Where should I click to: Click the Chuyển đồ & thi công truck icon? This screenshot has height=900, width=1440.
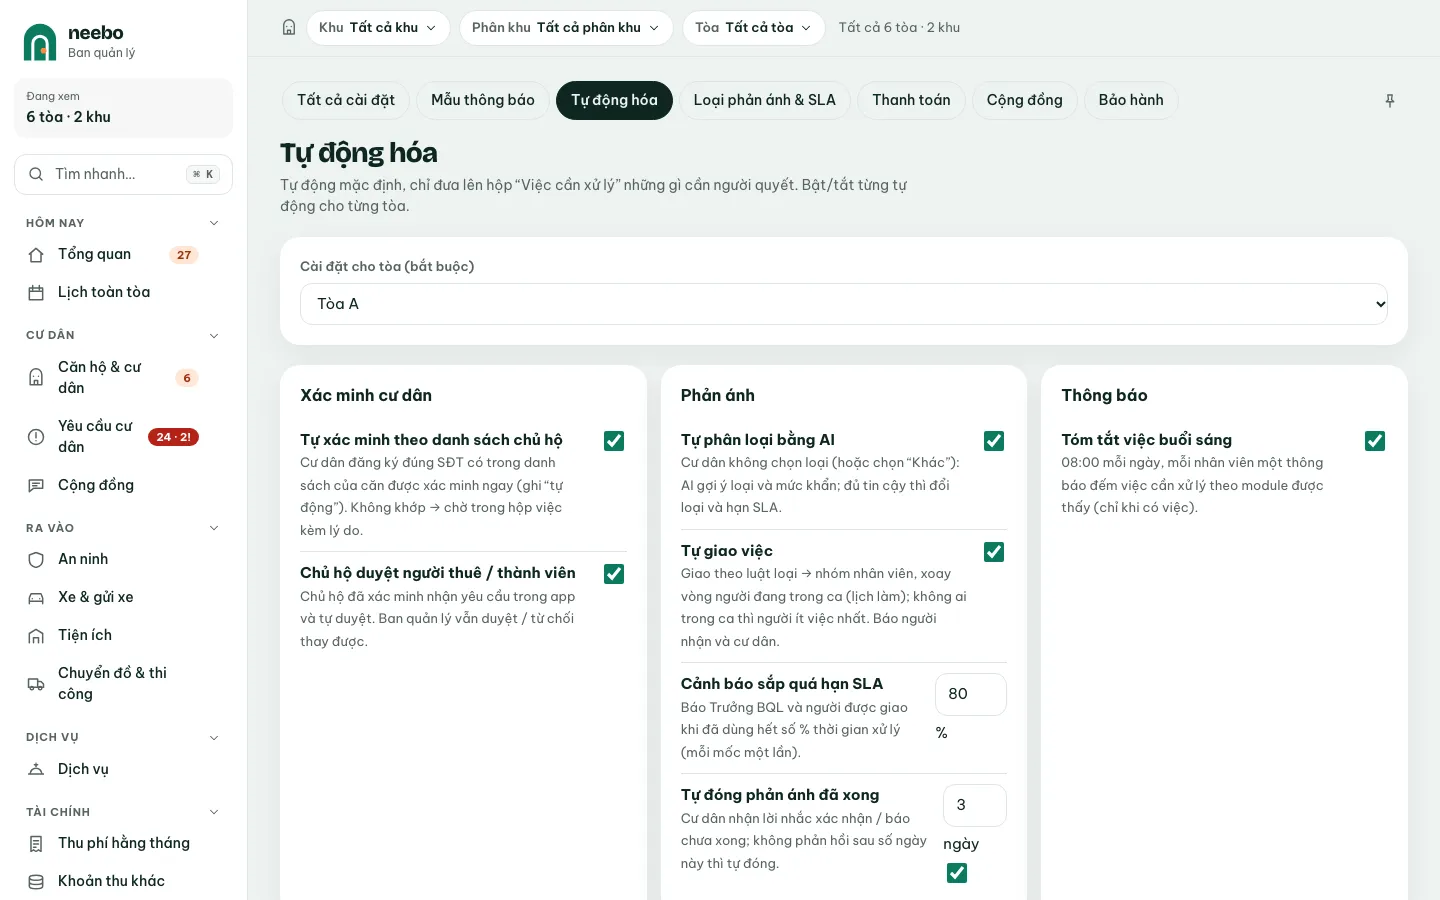click(x=36, y=684)
